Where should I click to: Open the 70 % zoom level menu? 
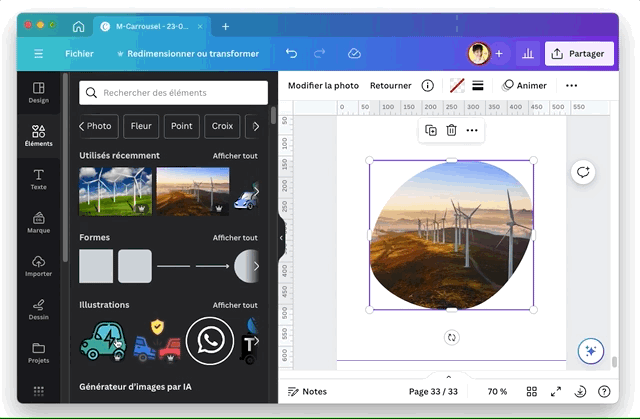[x=497, y=392]
